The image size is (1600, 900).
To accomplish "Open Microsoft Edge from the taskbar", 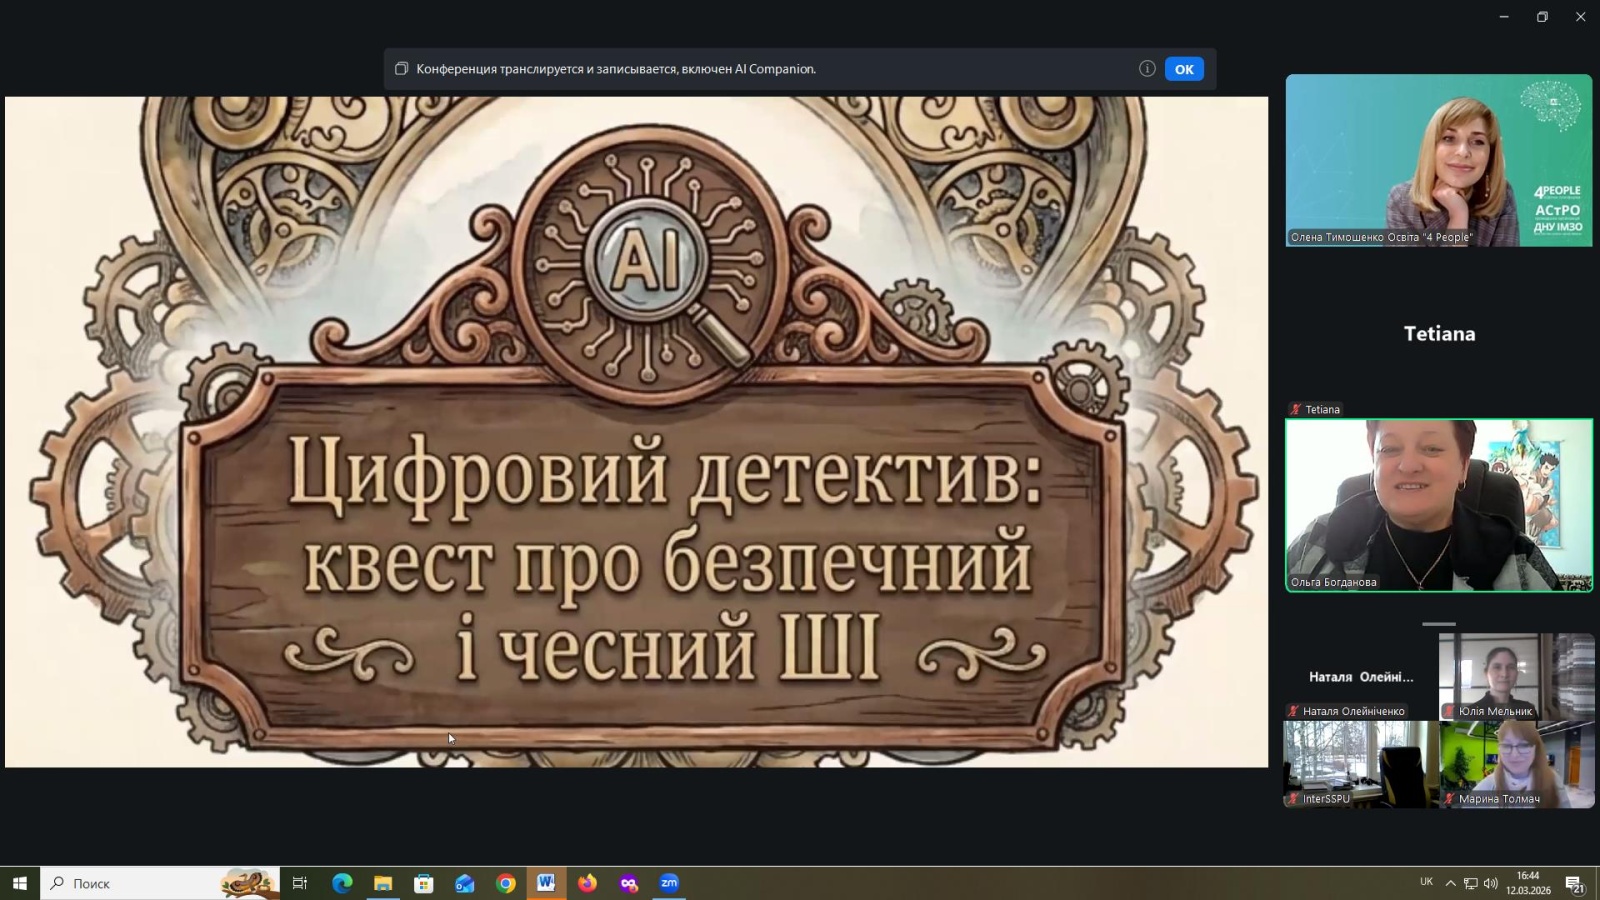I will (342, 883).
